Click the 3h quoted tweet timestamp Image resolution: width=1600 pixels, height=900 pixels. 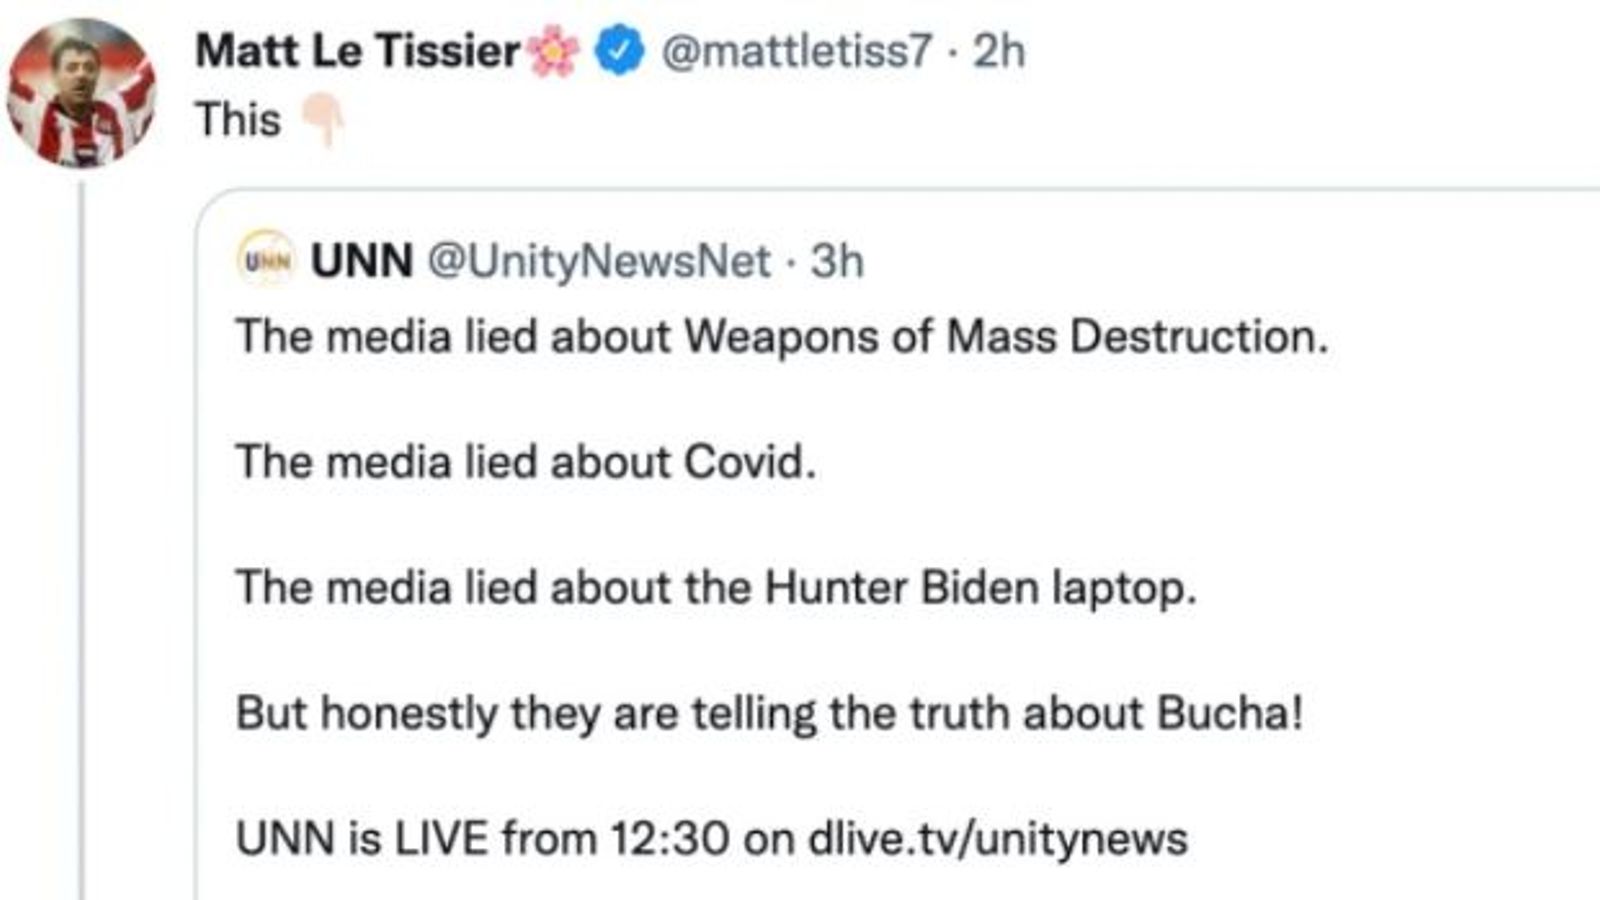[837, 261]
